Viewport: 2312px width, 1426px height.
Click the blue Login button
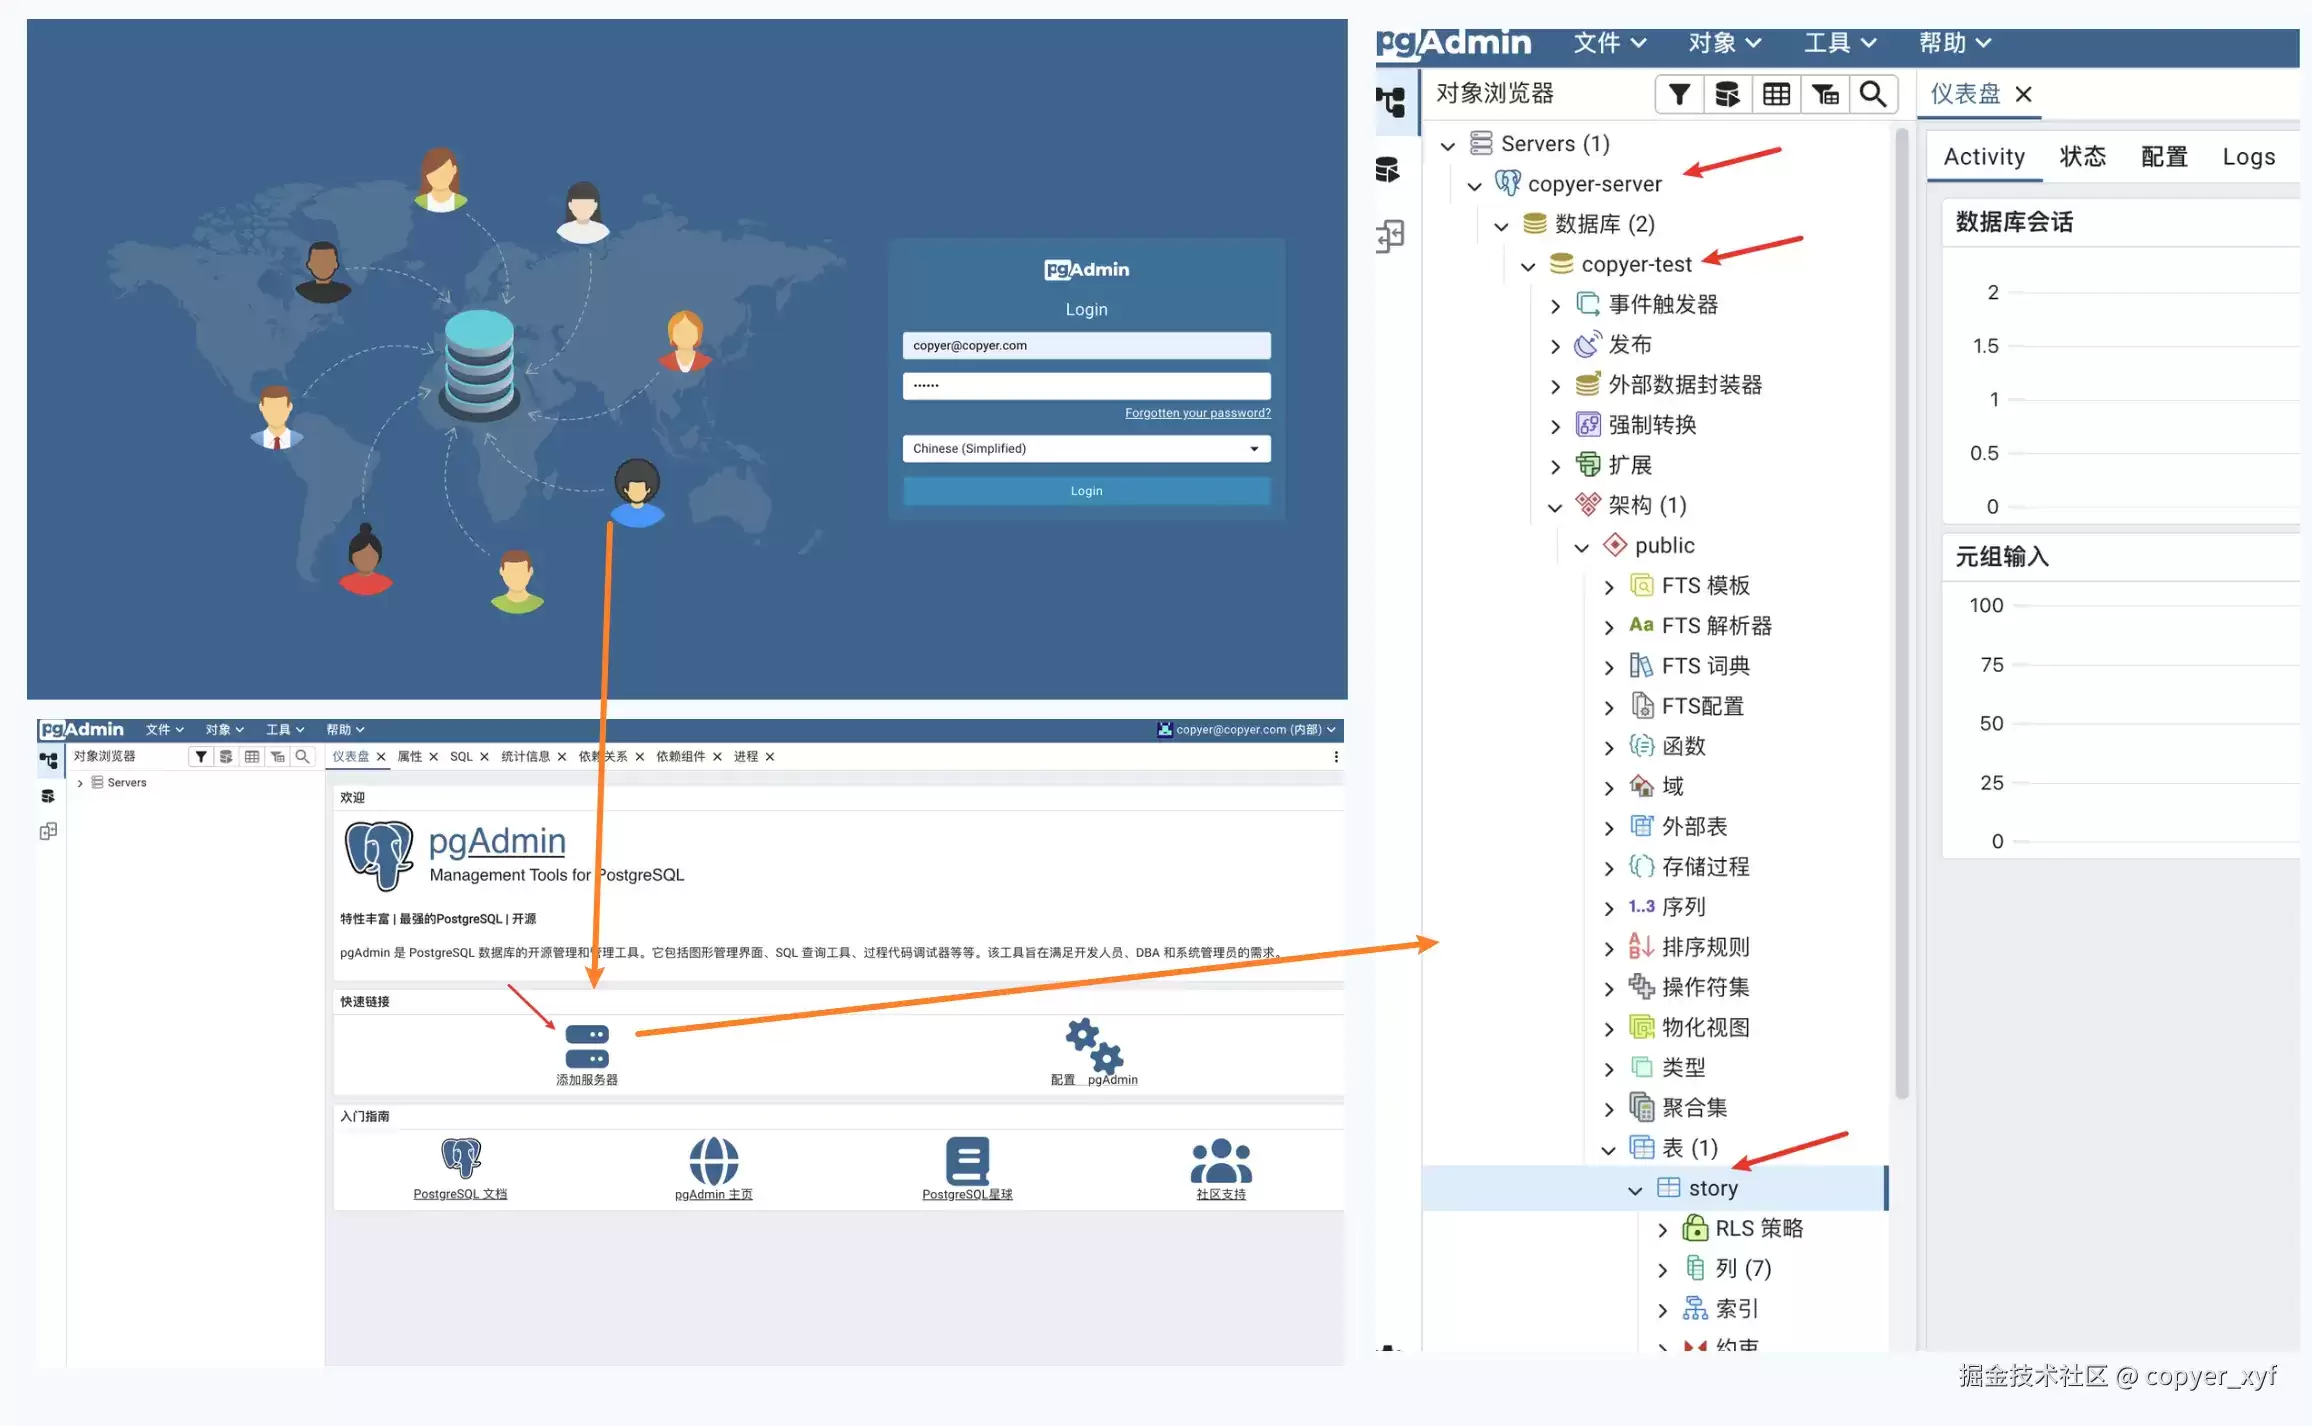pyautogui.click(x=1086, y=491)
